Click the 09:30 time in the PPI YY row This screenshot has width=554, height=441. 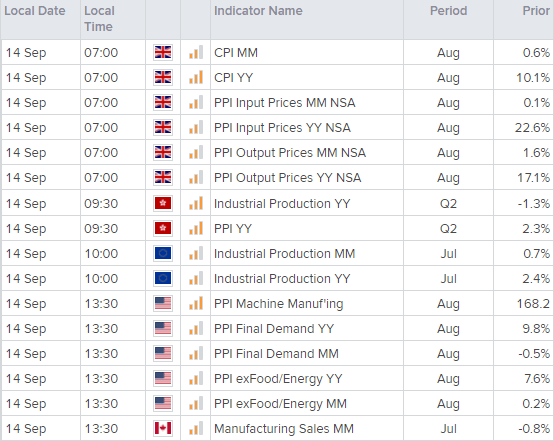[x=101, y=229]
